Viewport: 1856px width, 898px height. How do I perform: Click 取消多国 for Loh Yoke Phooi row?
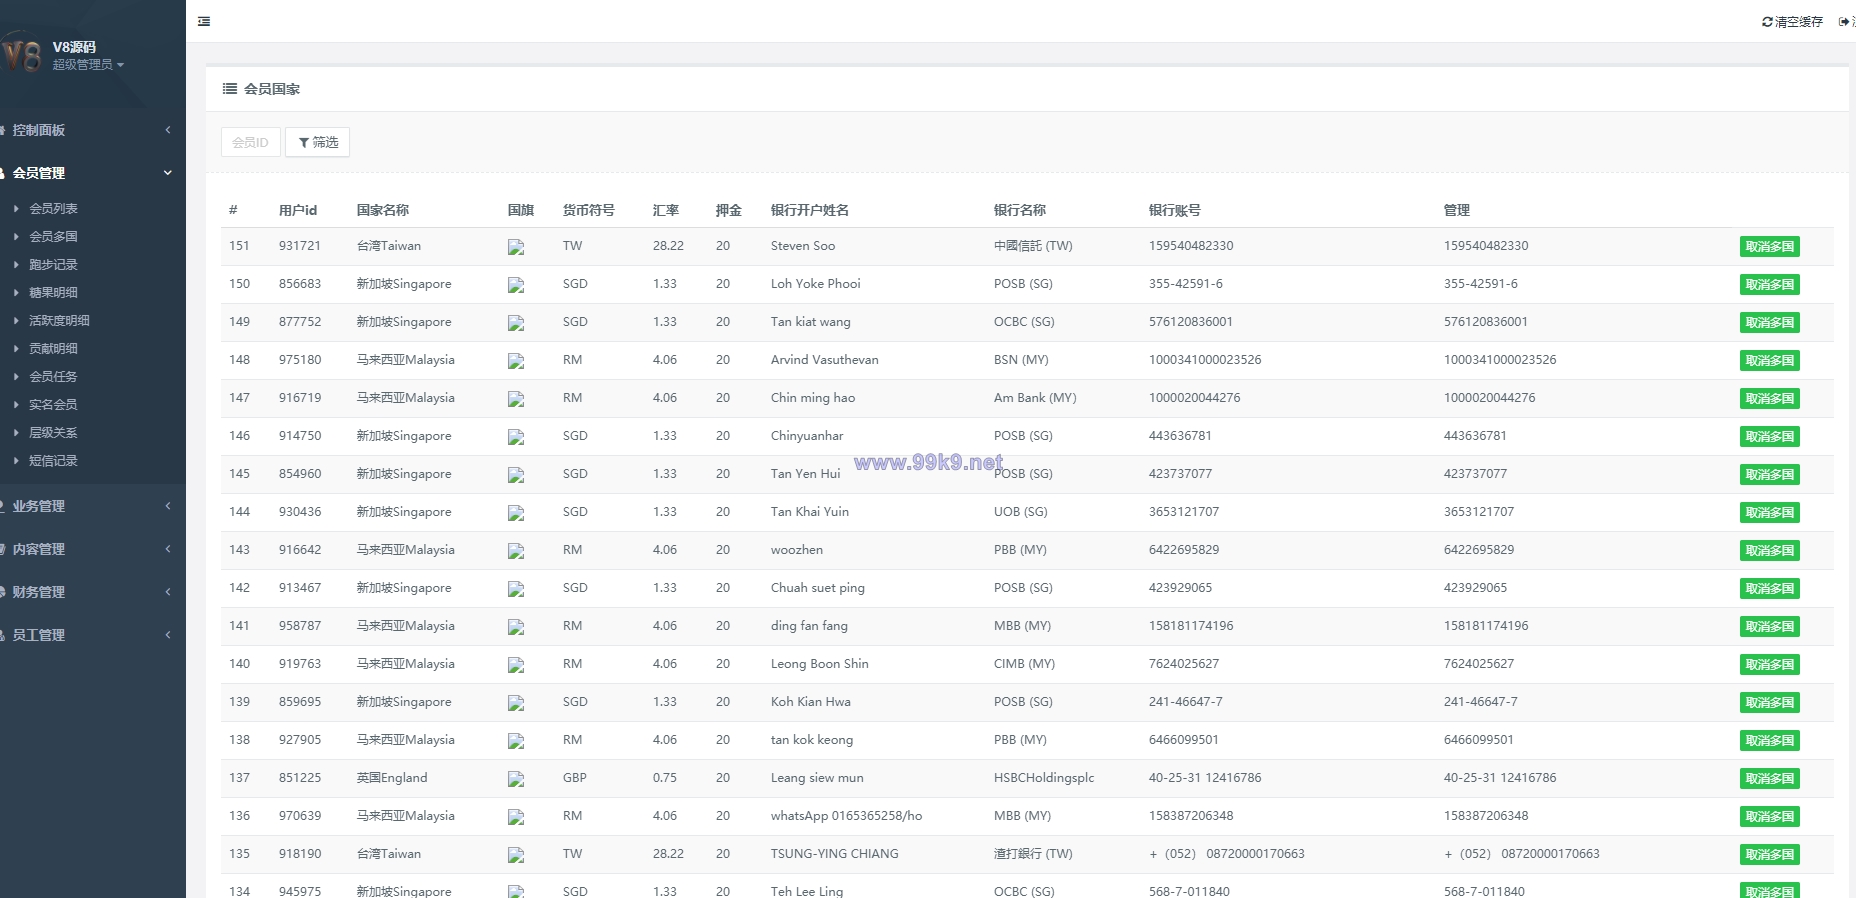coord(1769,285)
